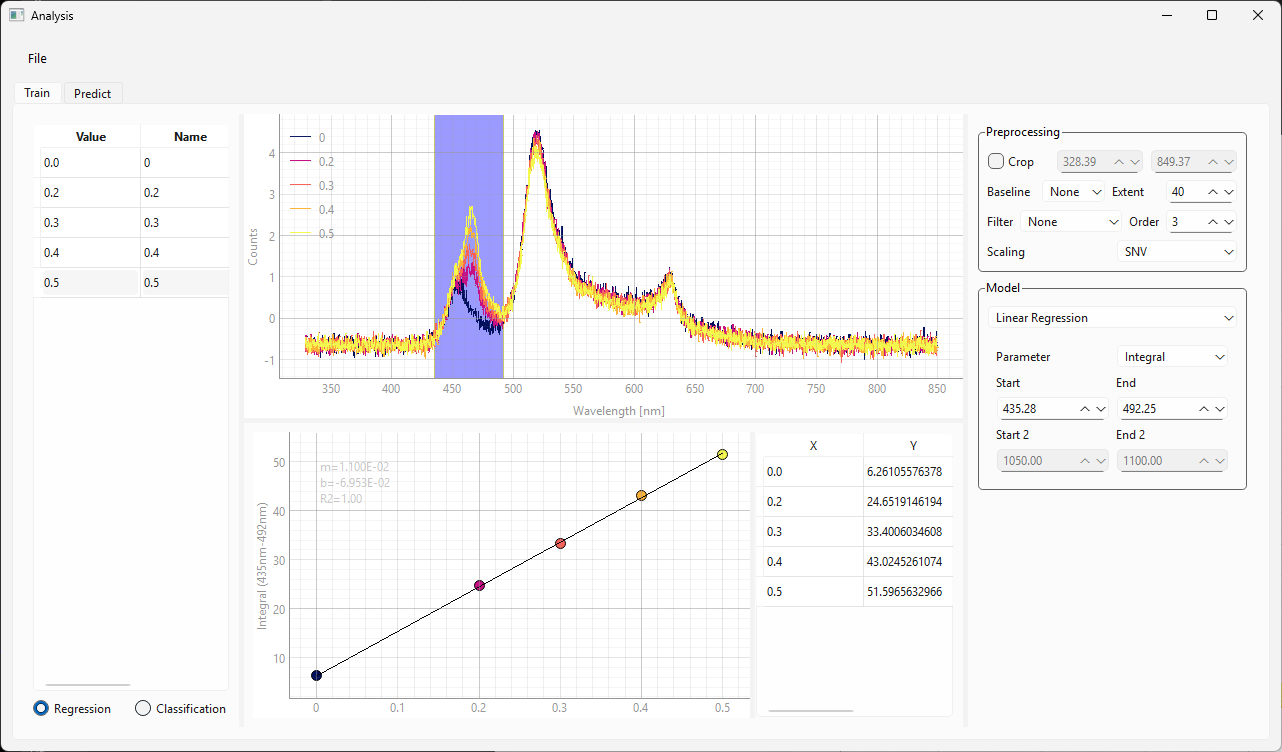Expand the Scaling SNV dropdown
1282x752 pixels.
[1176, 252]
